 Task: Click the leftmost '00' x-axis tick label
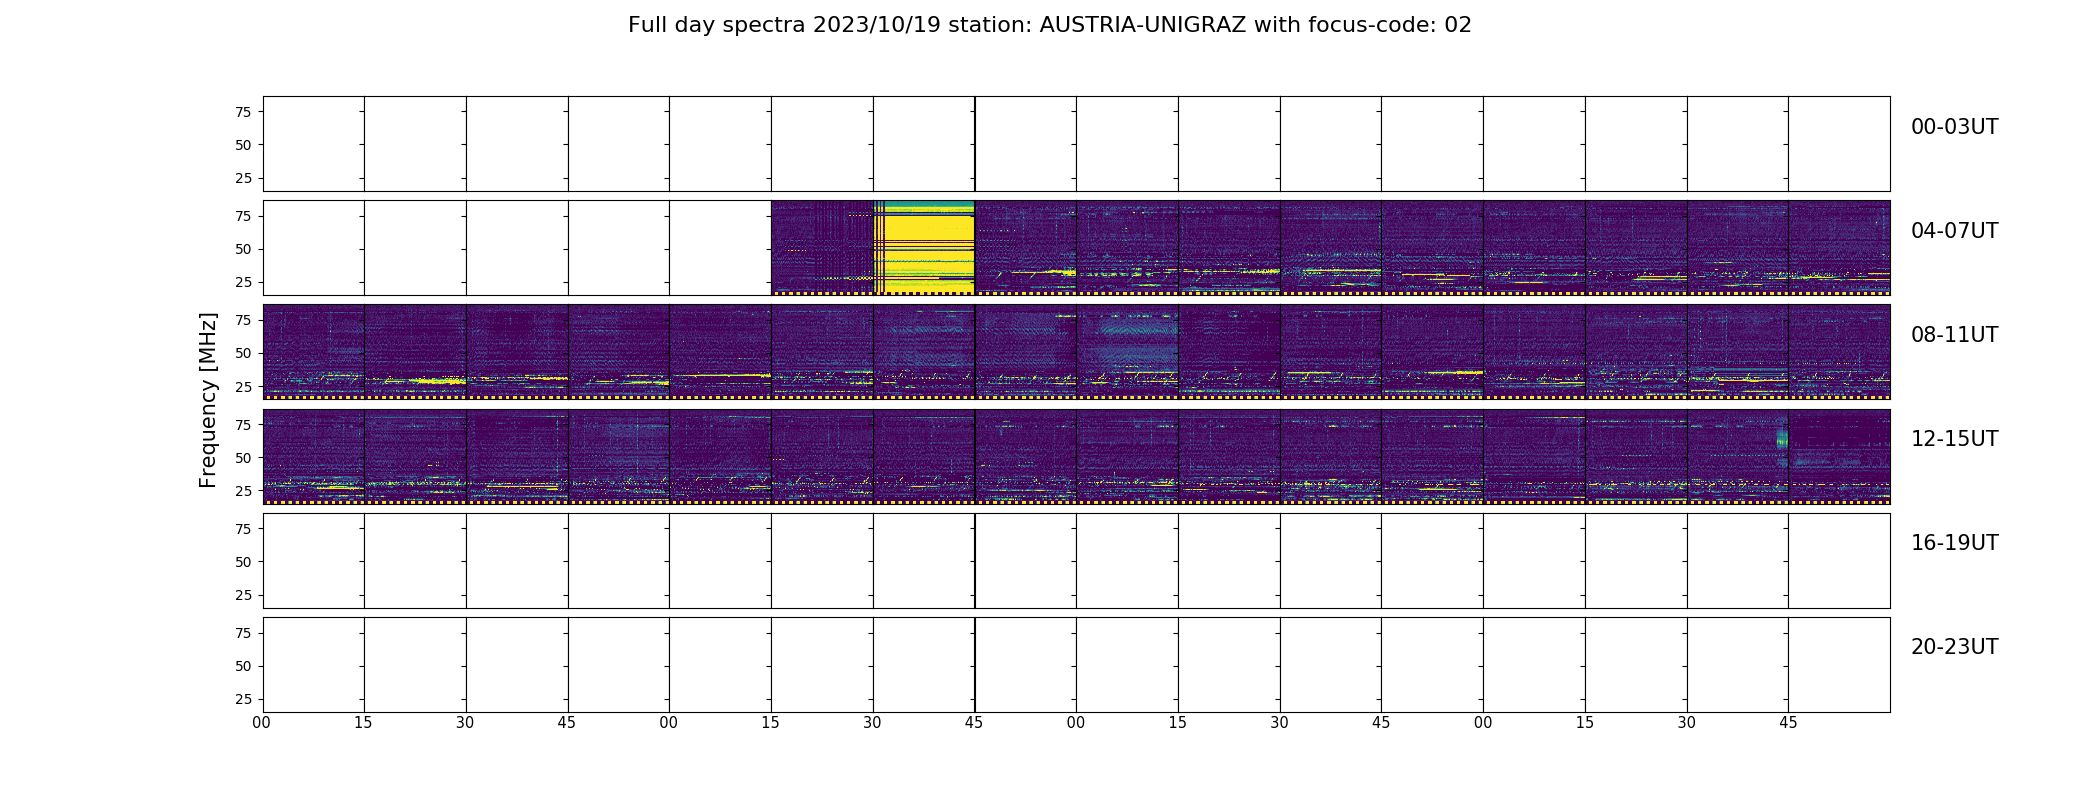262,723
